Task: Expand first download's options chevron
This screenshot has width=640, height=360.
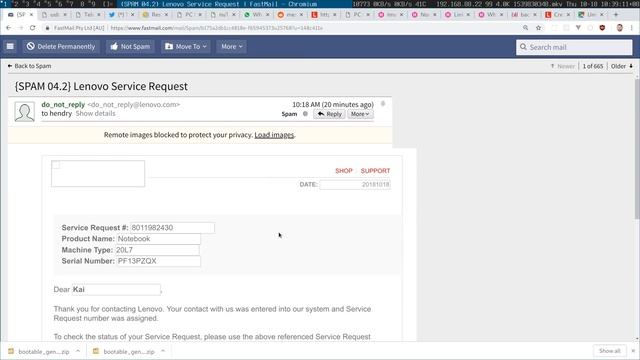Action: [x=78, y=351]
